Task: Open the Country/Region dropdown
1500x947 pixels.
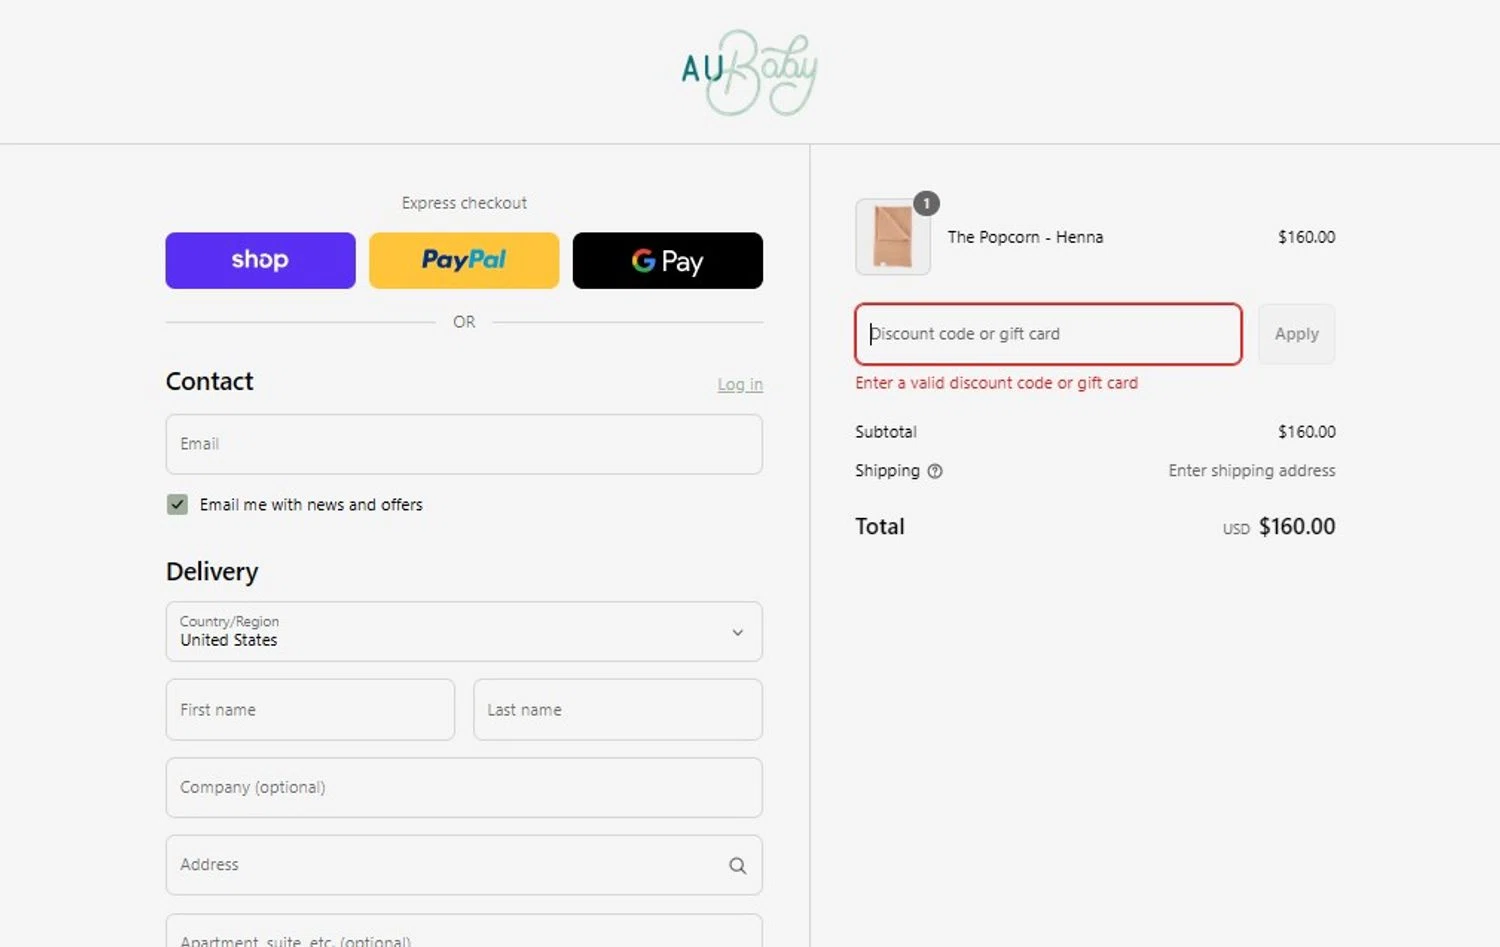Action: (464, 631)
